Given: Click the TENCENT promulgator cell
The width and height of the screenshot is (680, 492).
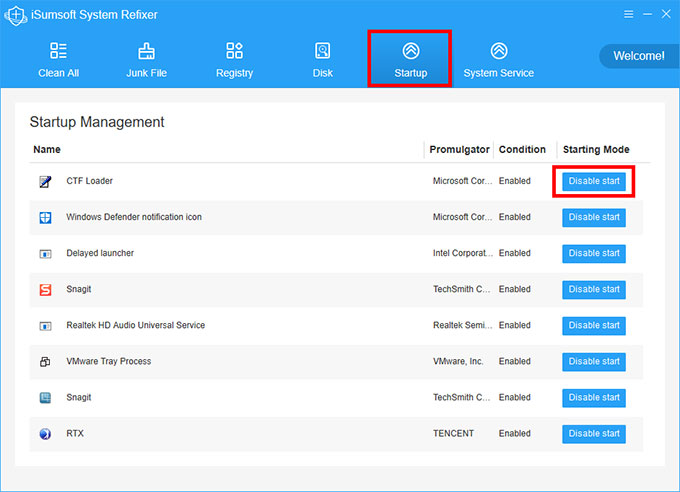Looking at the screenshot, I should click(x=453, y=433).
